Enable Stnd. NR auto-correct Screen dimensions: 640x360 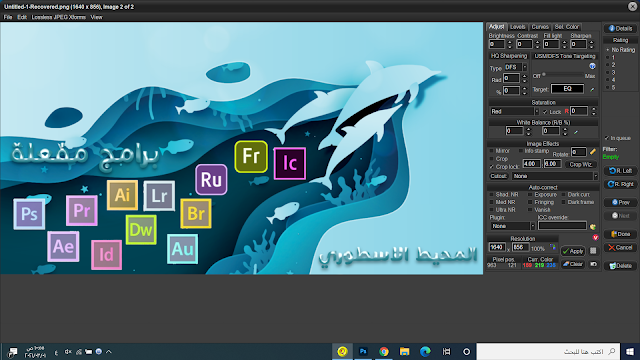pyautogui.click(x=491, y=195)
